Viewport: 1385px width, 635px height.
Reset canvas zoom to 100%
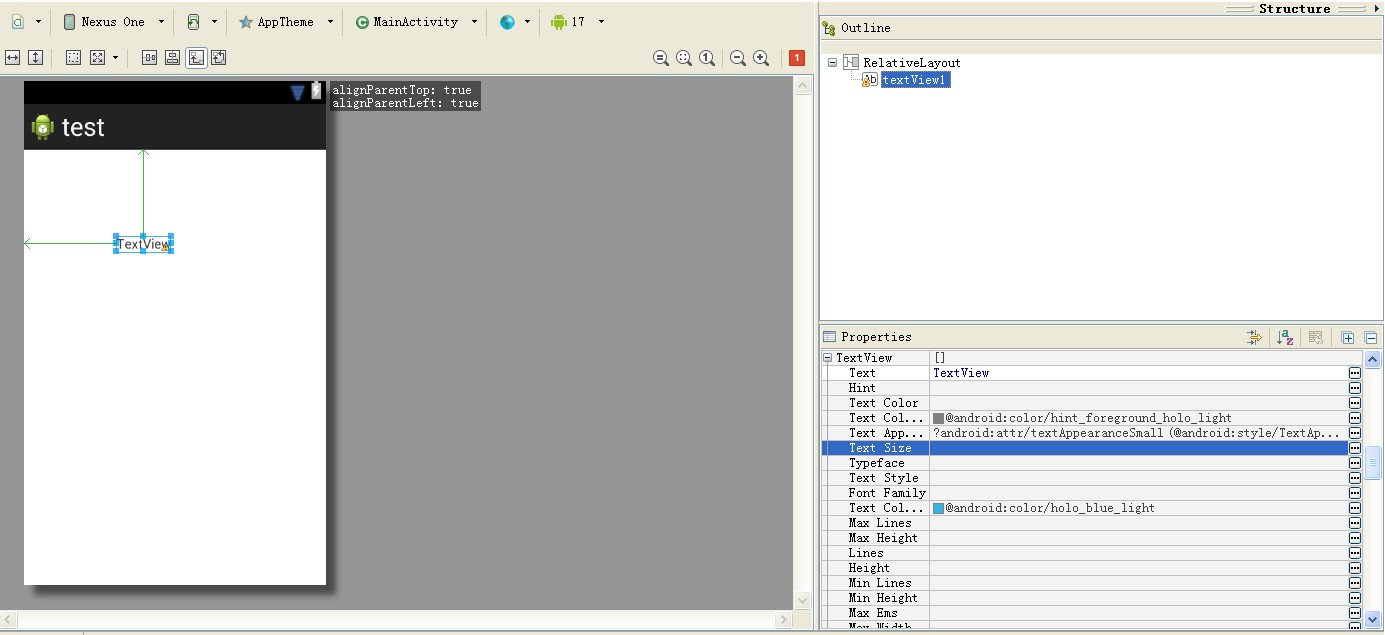(x=707, y=58)
